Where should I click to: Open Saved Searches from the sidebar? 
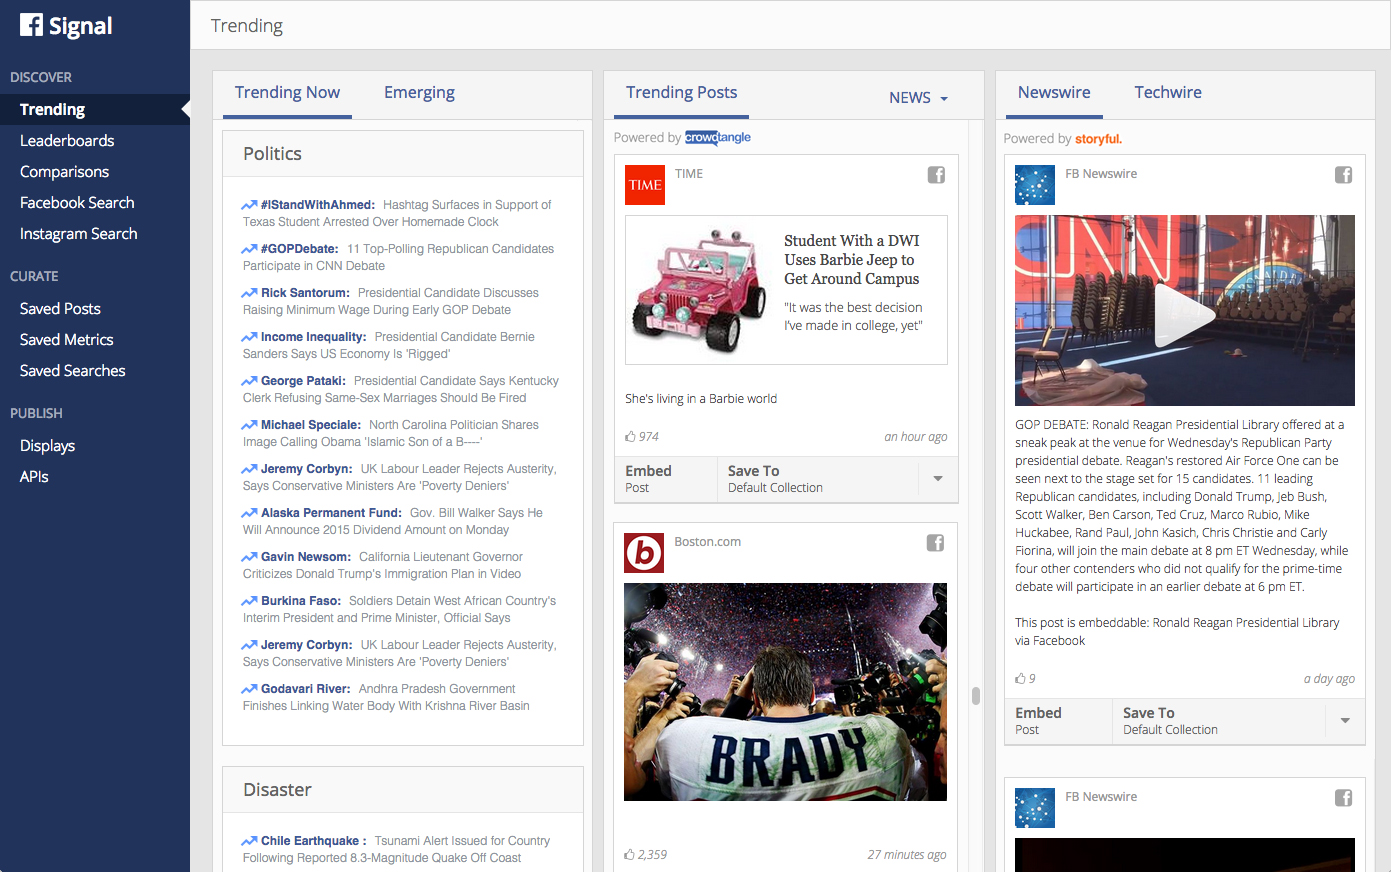(72, 370)
